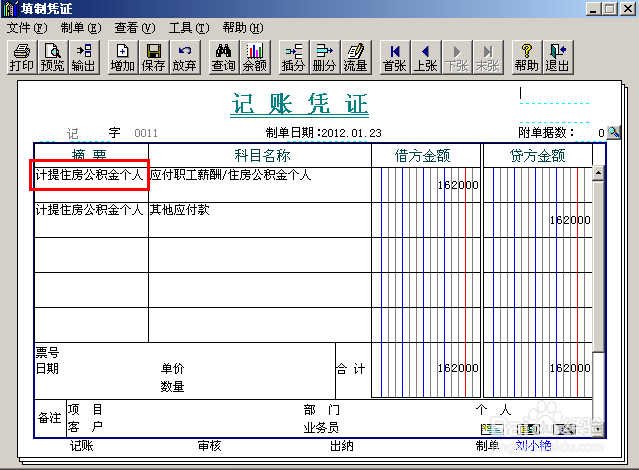Viewport: 639px width, 470px height.
Task: Open the 工具(T) menu
Action: click(x=189, y=28)
